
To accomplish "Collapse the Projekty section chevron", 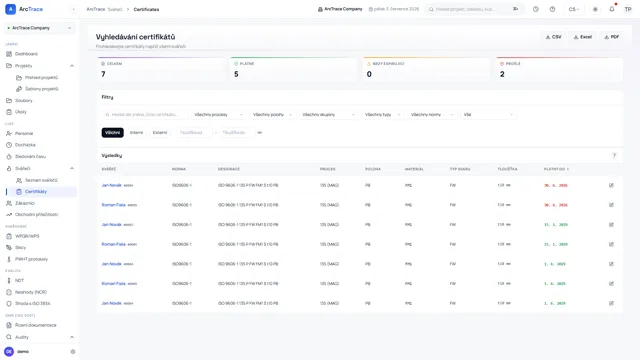I will point(72,66).
